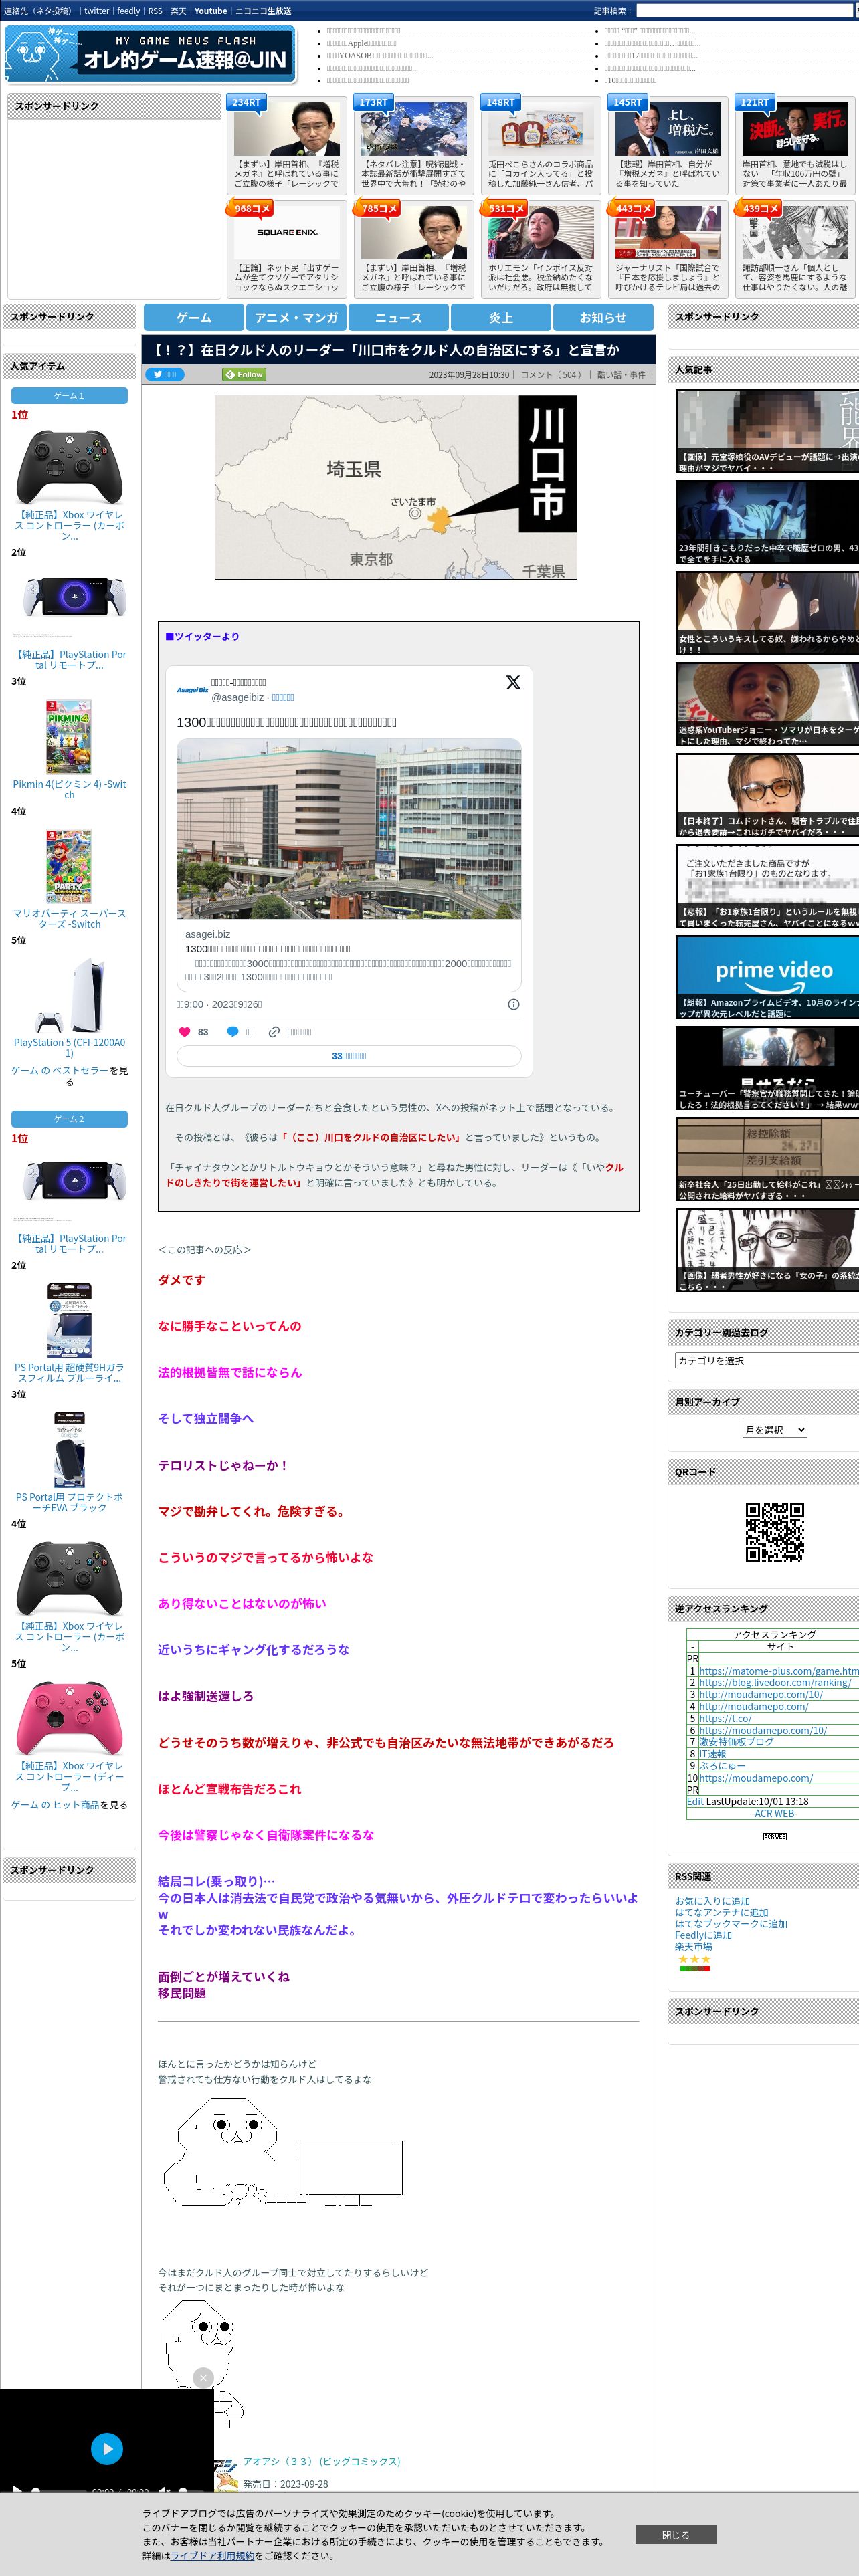Click the 酷い話・事件 category link
859x2576 pixels.
pos(621,375)
